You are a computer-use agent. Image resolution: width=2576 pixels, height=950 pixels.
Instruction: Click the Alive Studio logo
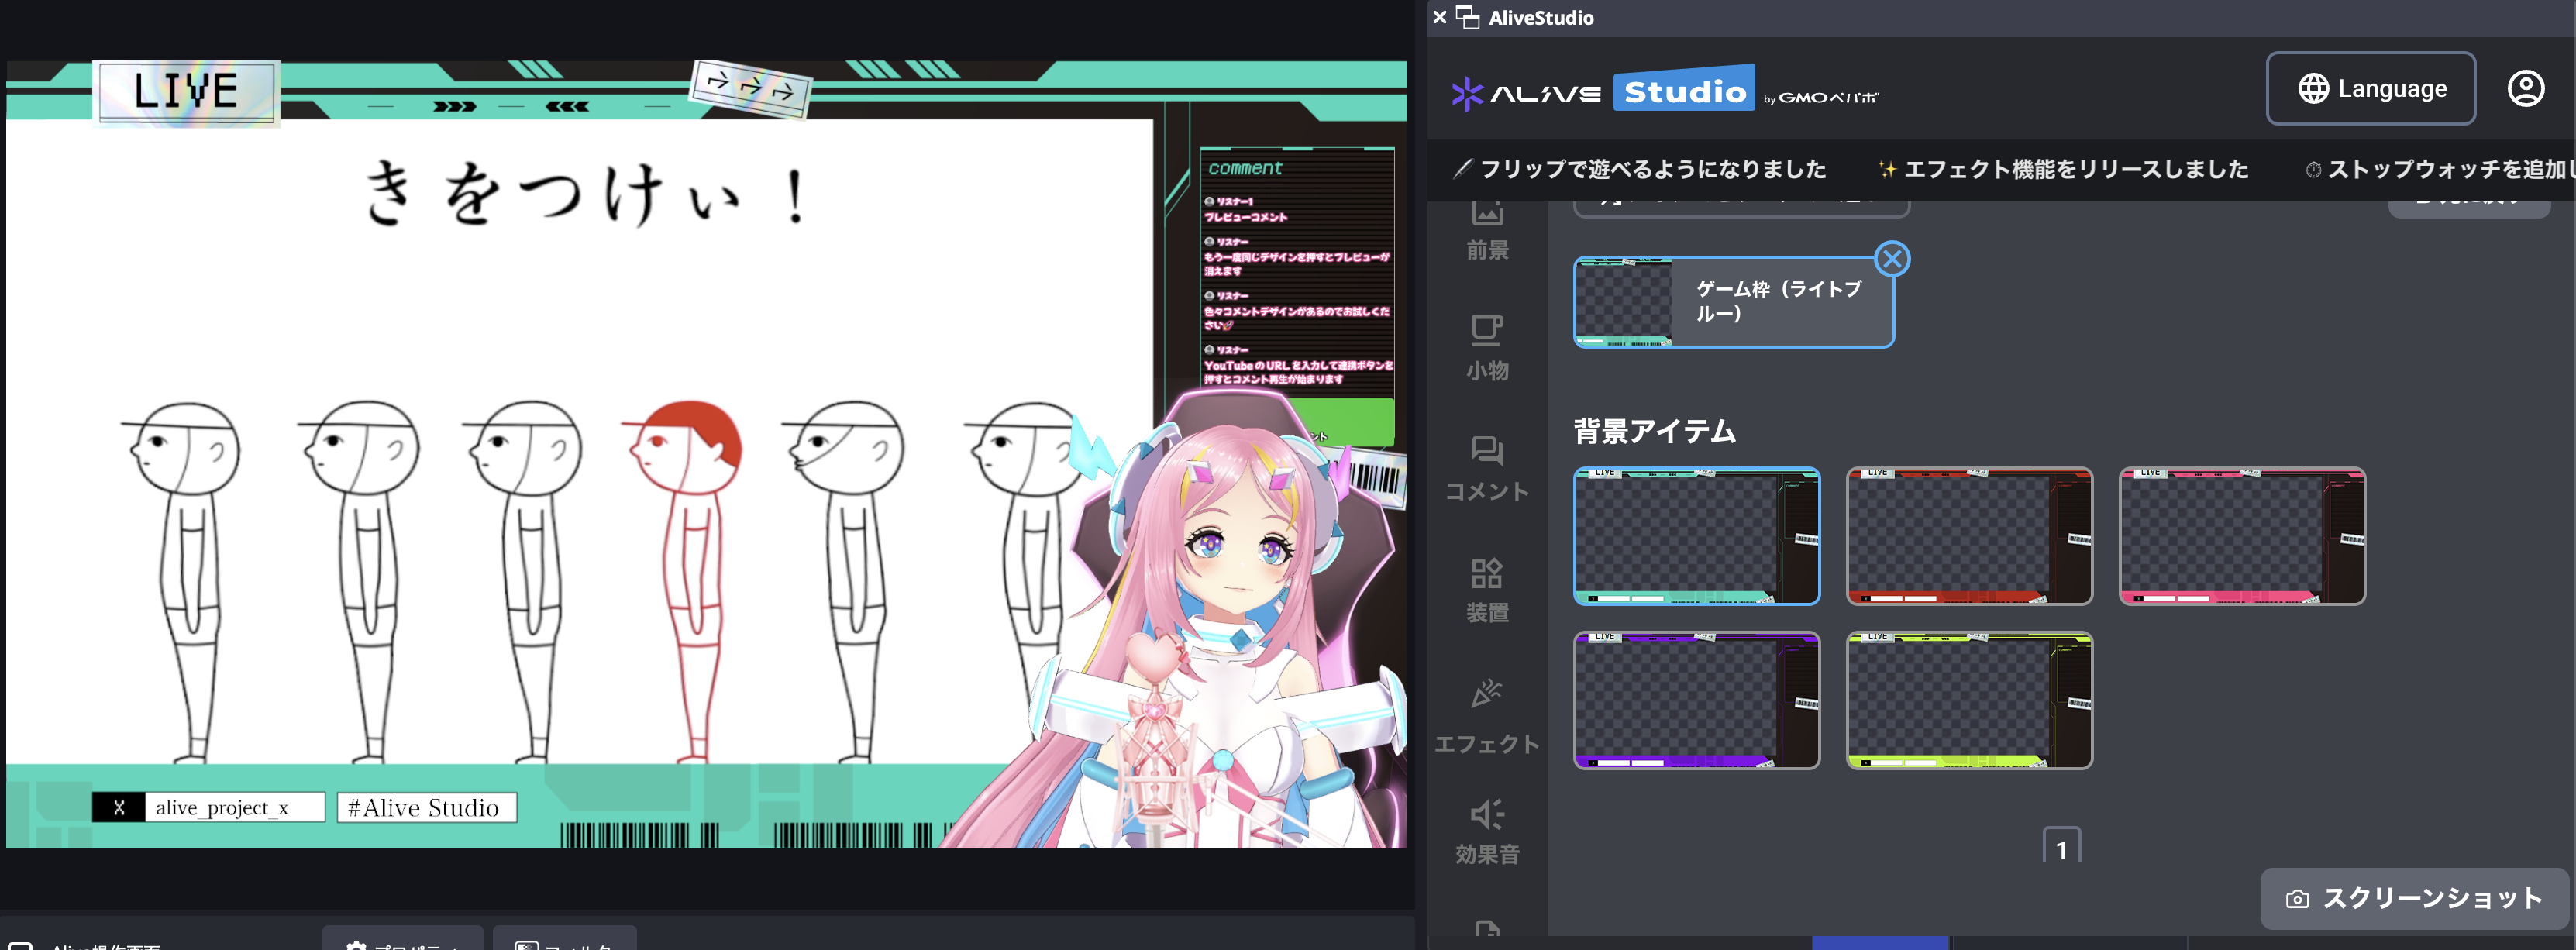[1665, 91]
